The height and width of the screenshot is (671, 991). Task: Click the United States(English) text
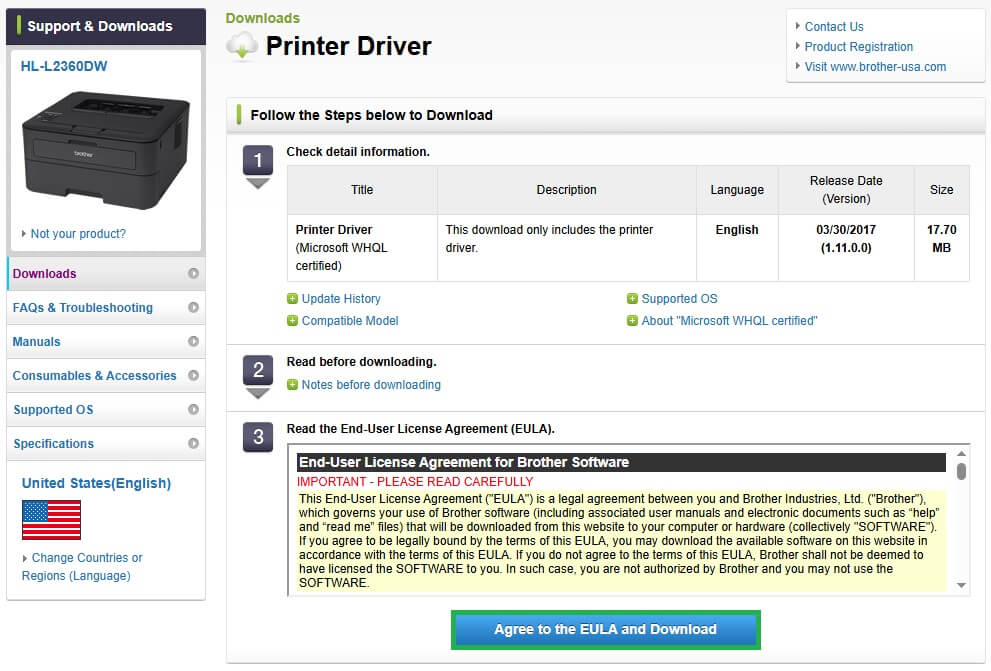point(96,483)
